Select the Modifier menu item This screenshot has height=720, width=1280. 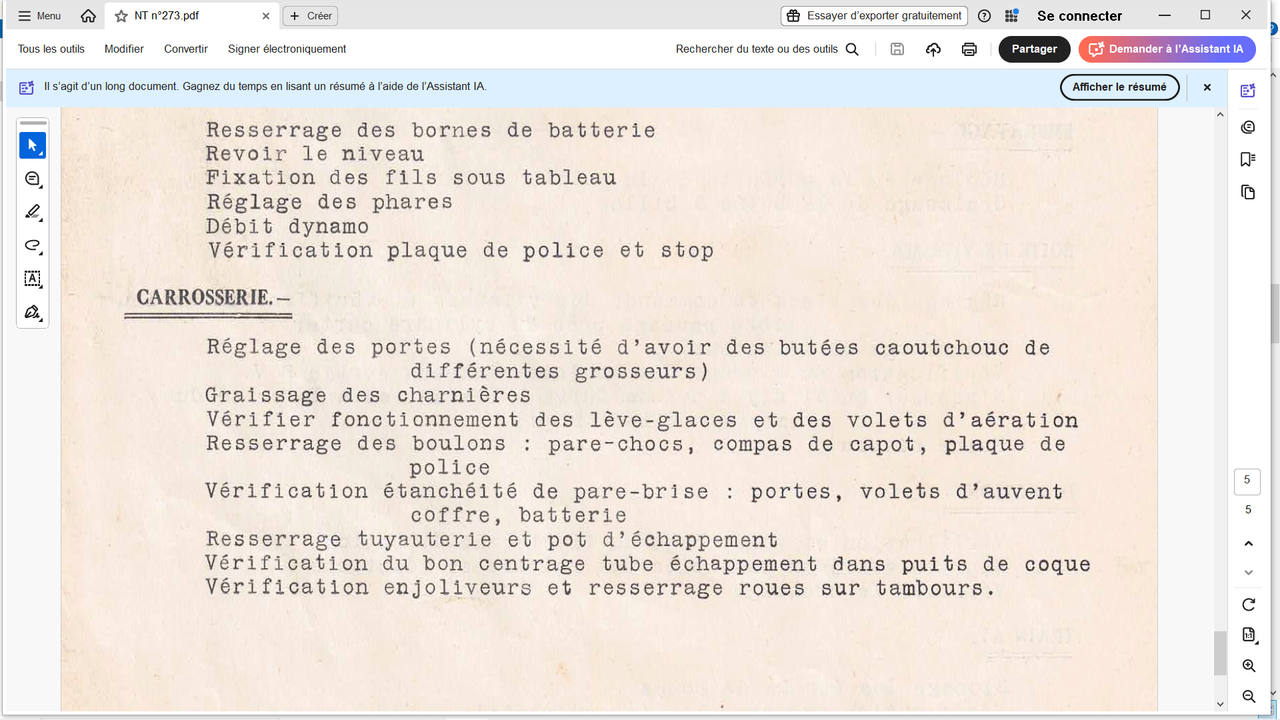pos(123,48)
